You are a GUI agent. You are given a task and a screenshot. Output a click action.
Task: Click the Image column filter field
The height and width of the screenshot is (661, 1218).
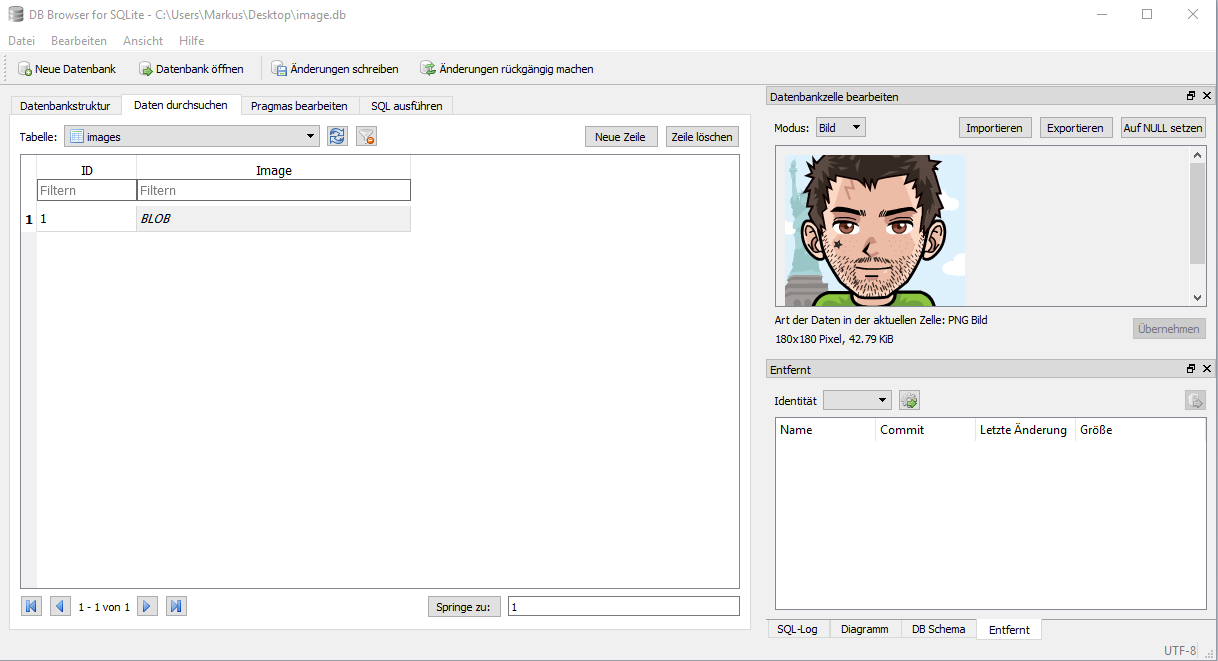click(273, 190)
